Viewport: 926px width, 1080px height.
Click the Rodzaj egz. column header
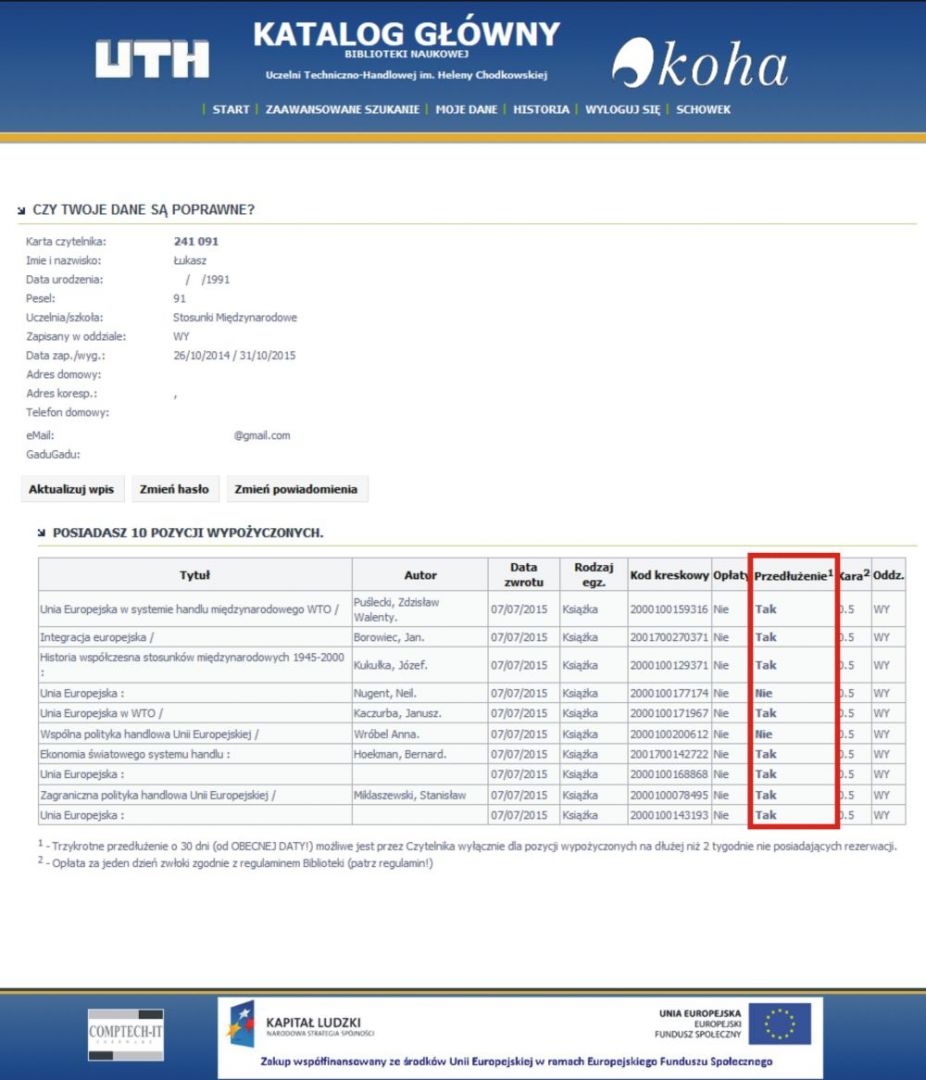tap(593, 575)
